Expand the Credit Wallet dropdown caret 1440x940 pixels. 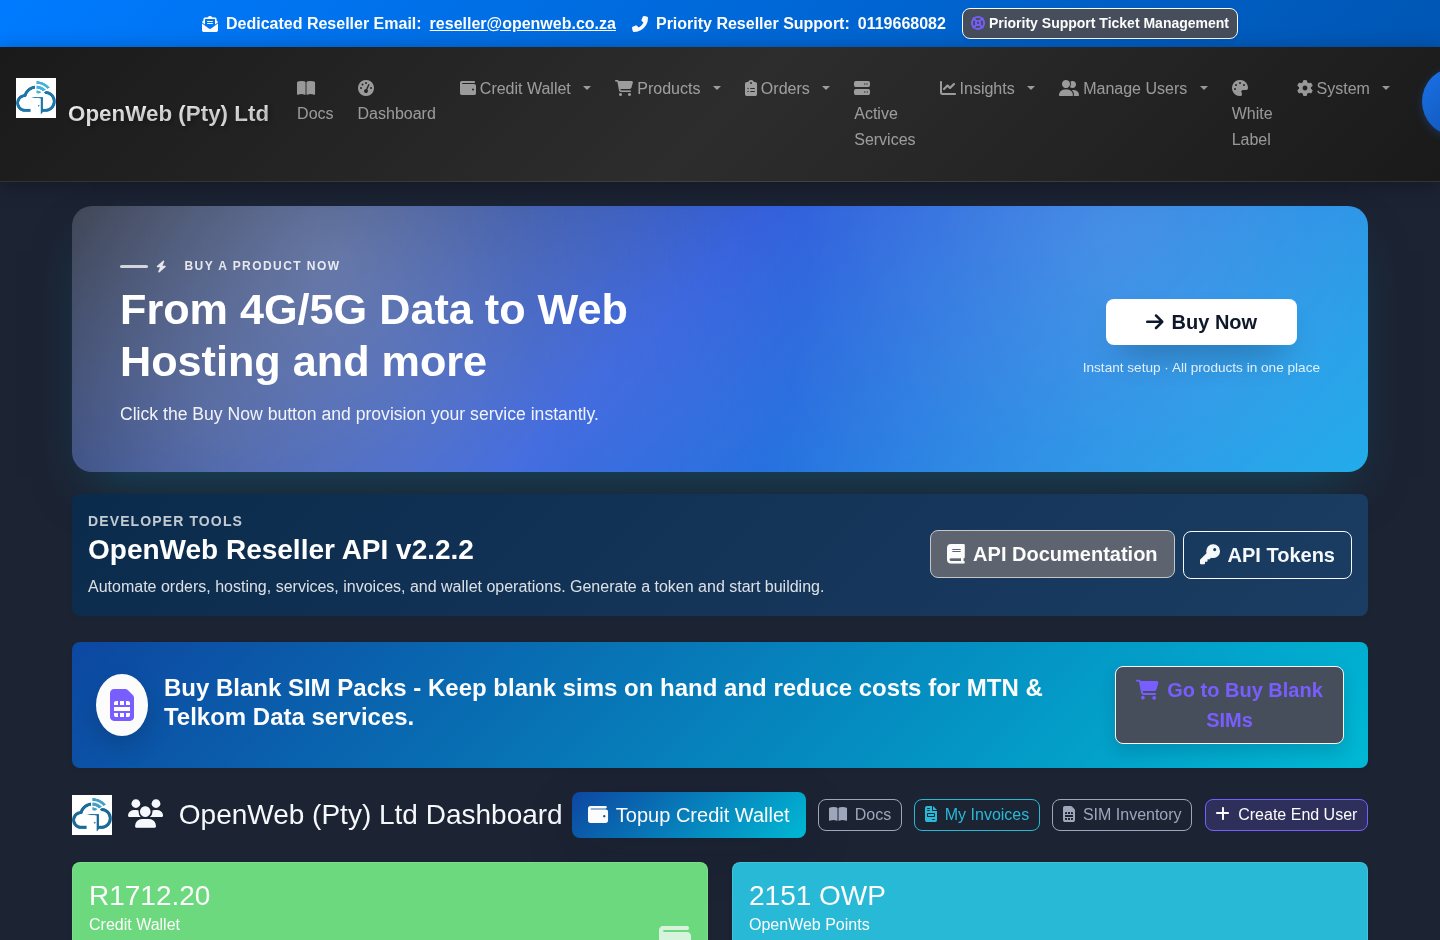(587, 88)
